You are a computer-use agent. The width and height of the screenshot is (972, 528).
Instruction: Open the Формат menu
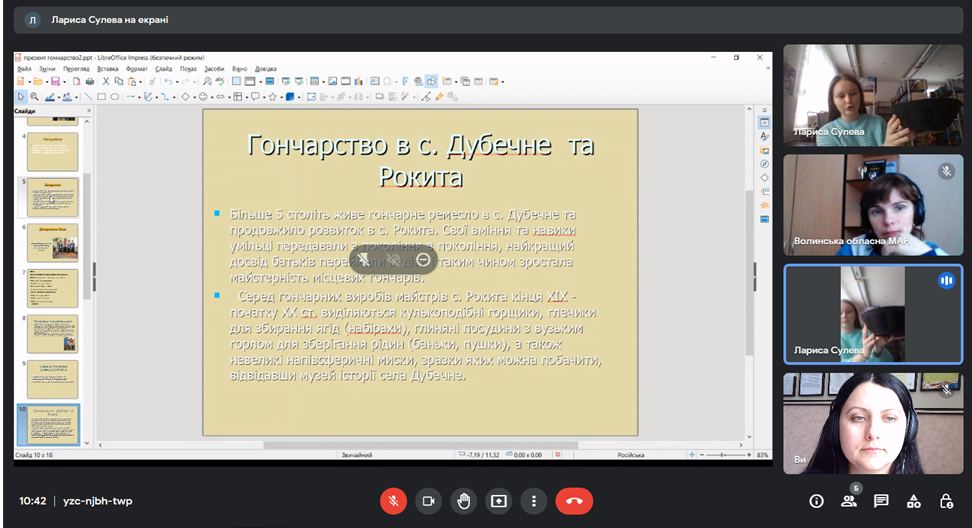(x=137, y=69)
